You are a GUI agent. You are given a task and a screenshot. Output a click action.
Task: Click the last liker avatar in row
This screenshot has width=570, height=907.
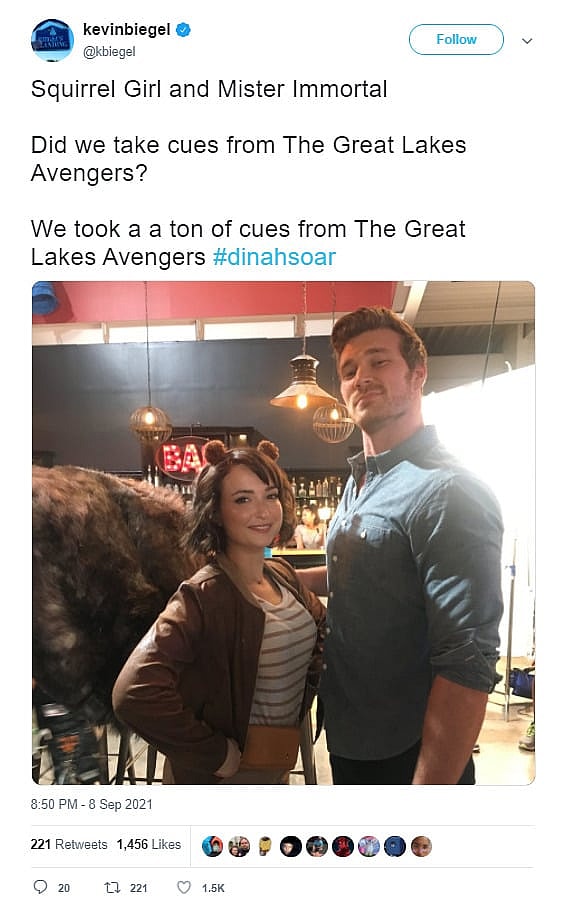click(x=421, y=846)
